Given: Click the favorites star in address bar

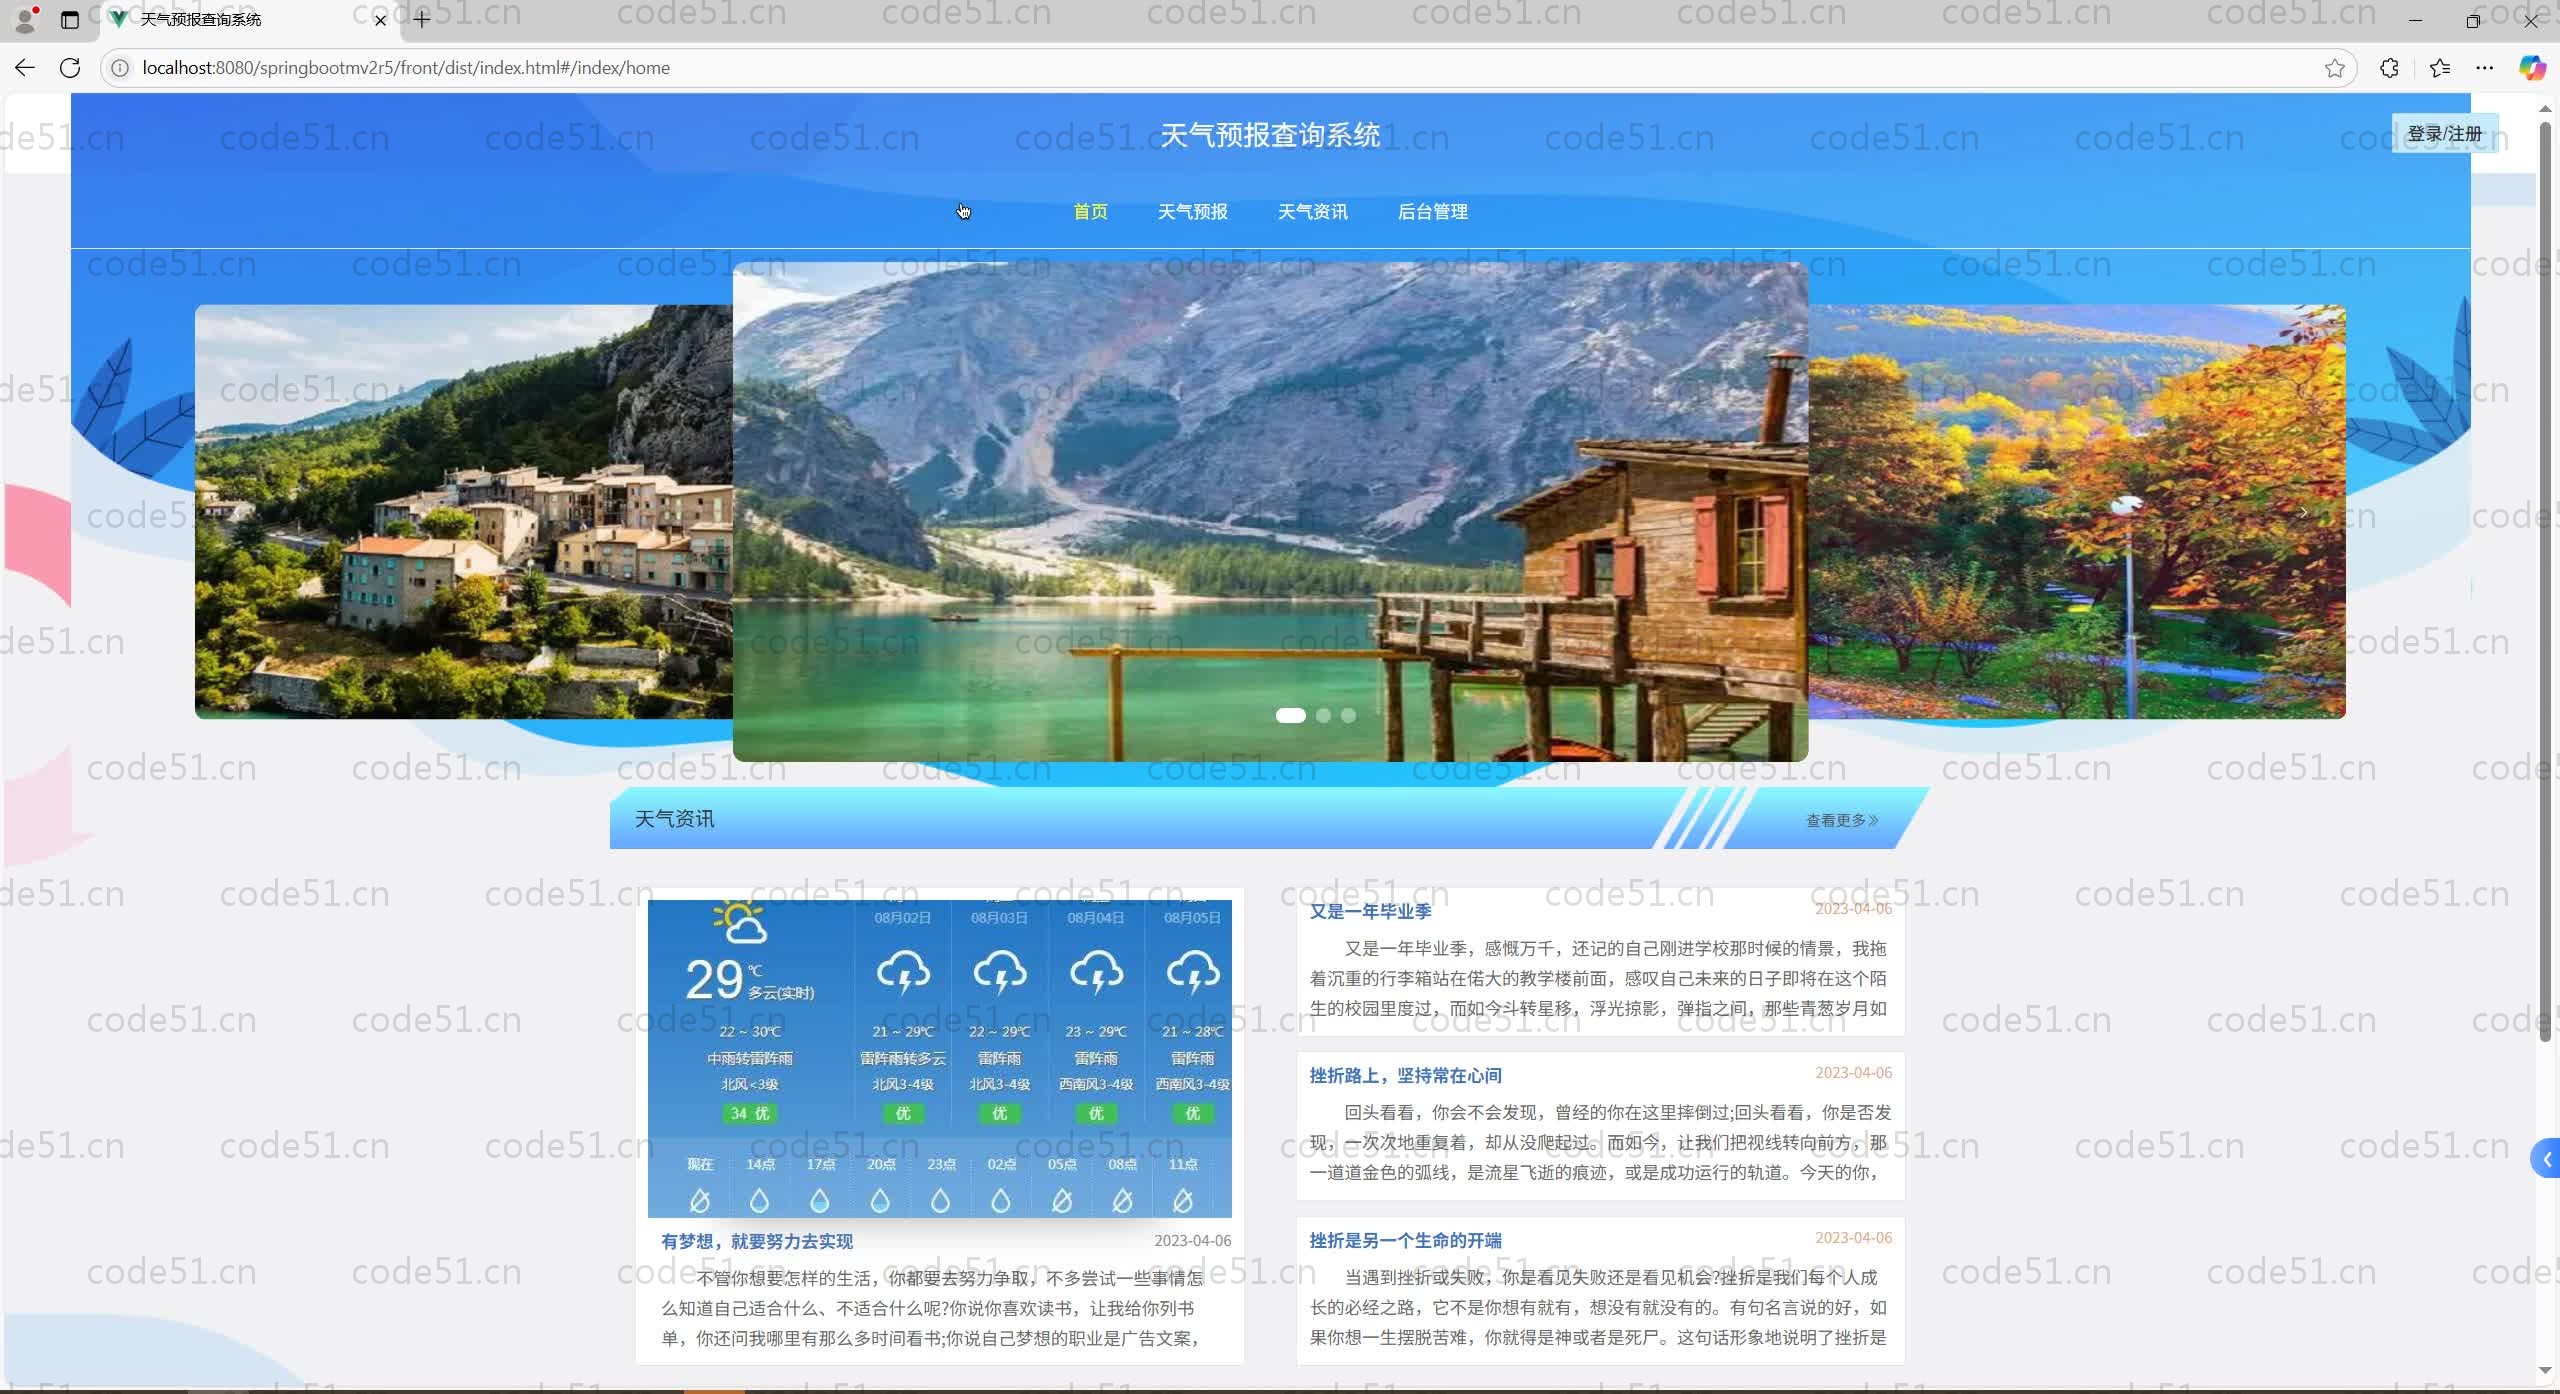Looking at the screenshot, I should pyautogui.click(x=2334, y=68).
